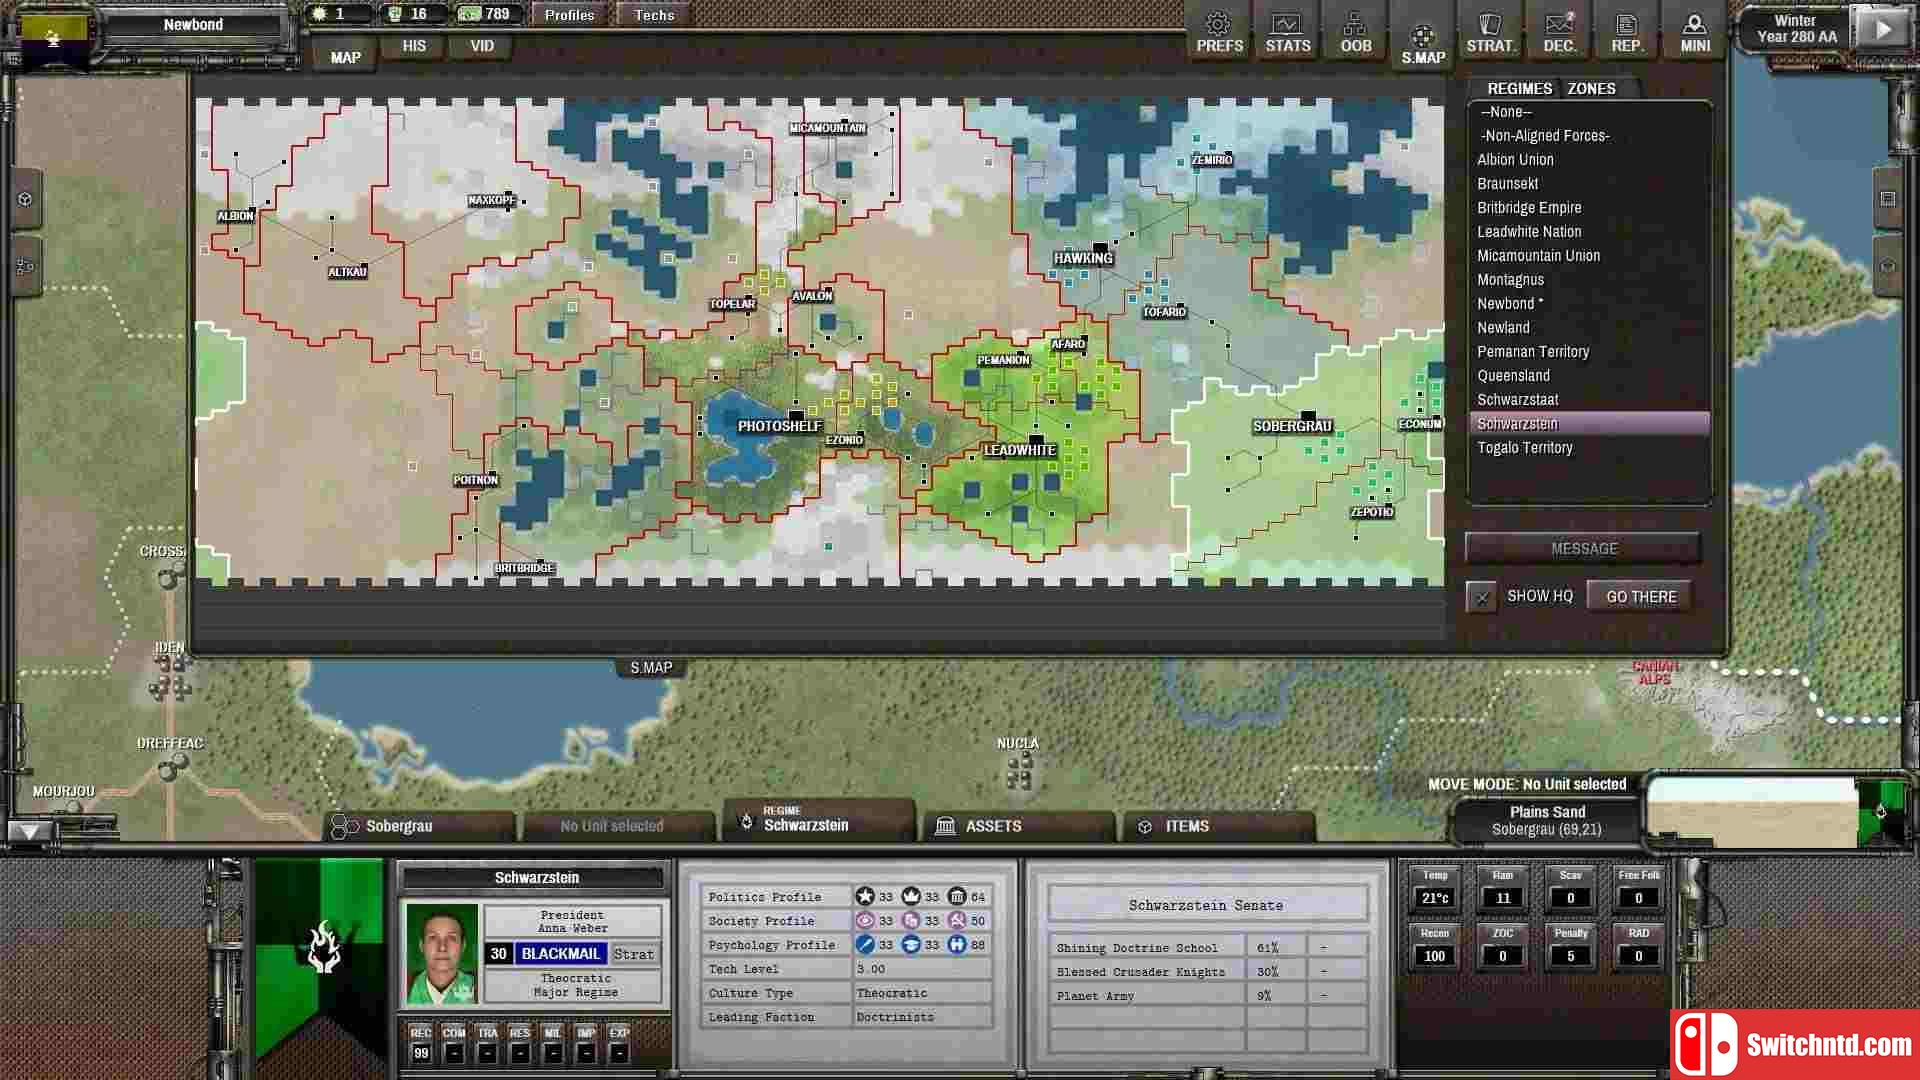Open the Profiles tab
The height and width of the screenshot is (1080, 1920).
coord(569,15)
